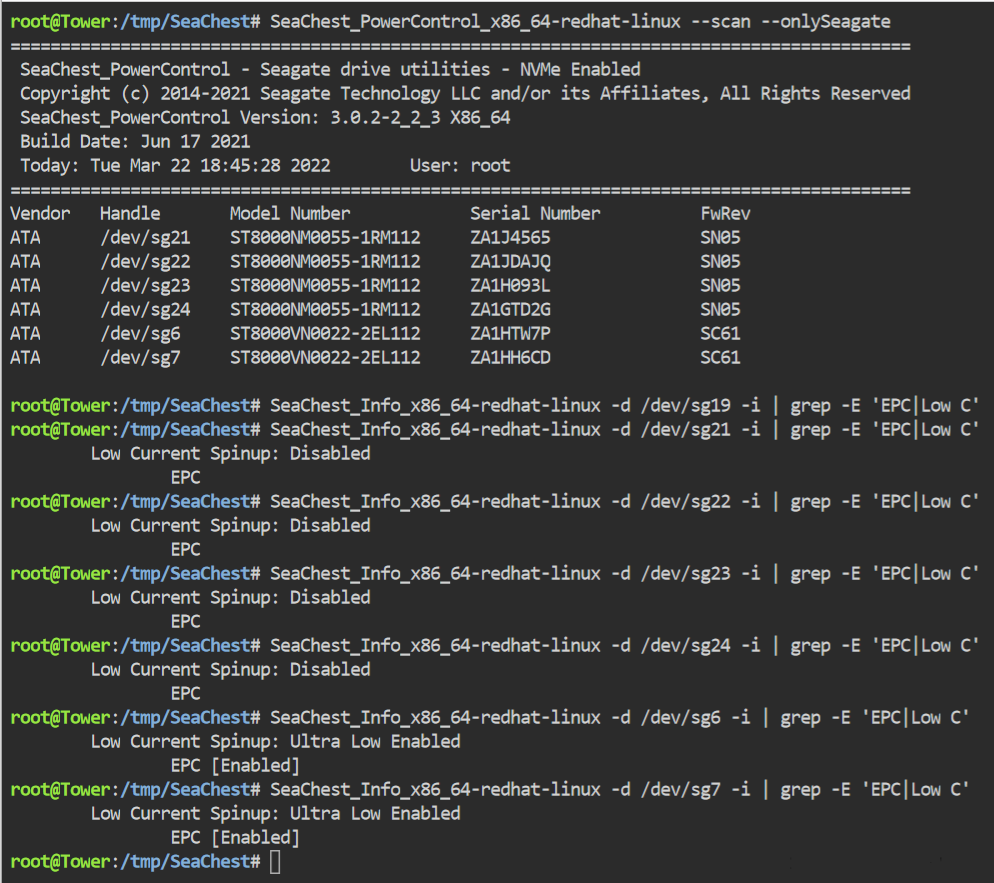
Task: Select handle /dev/sg6 in scan table
Action: (x=140, y=334)
